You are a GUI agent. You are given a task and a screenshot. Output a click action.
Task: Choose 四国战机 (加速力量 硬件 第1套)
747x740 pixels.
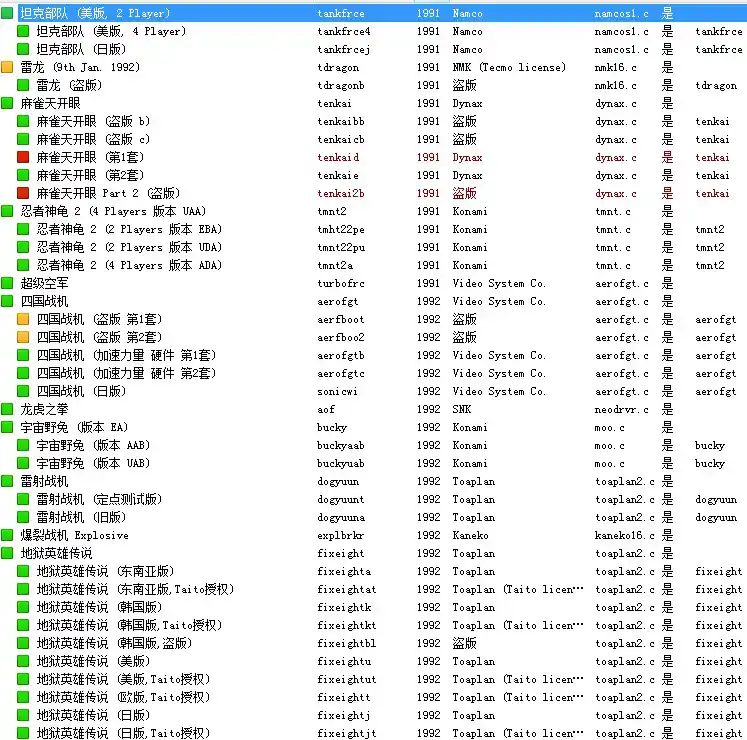click(126, 356)
